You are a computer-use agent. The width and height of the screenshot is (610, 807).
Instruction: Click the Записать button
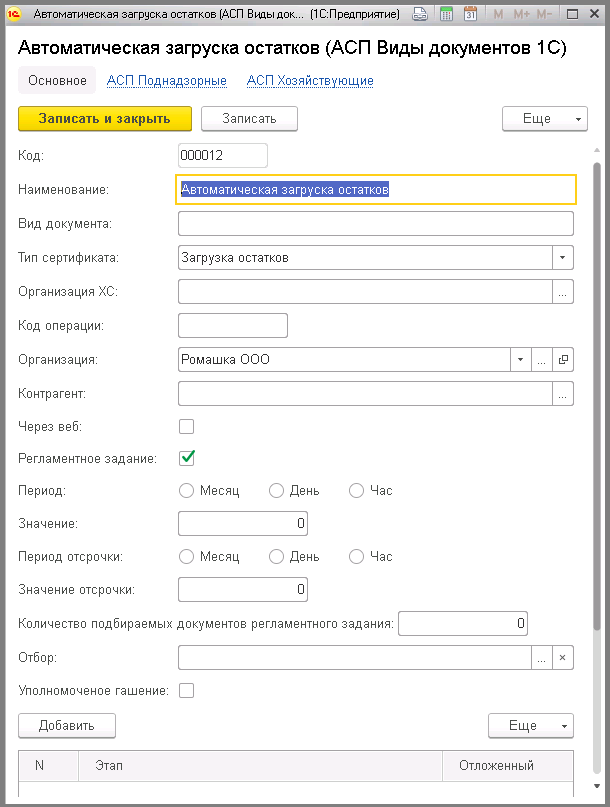coord(249,119)
